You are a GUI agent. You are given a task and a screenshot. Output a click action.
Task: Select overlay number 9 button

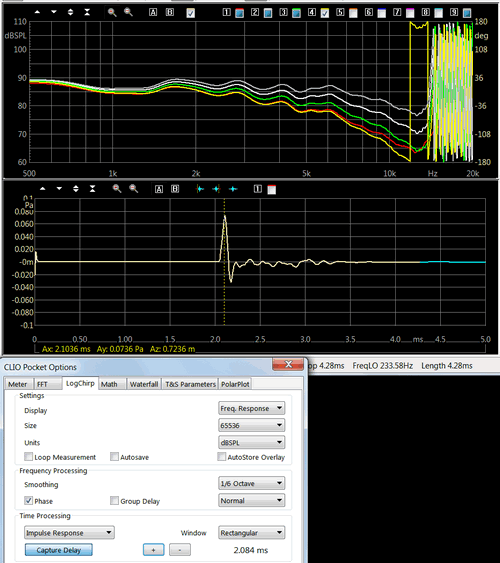(454, 12)
